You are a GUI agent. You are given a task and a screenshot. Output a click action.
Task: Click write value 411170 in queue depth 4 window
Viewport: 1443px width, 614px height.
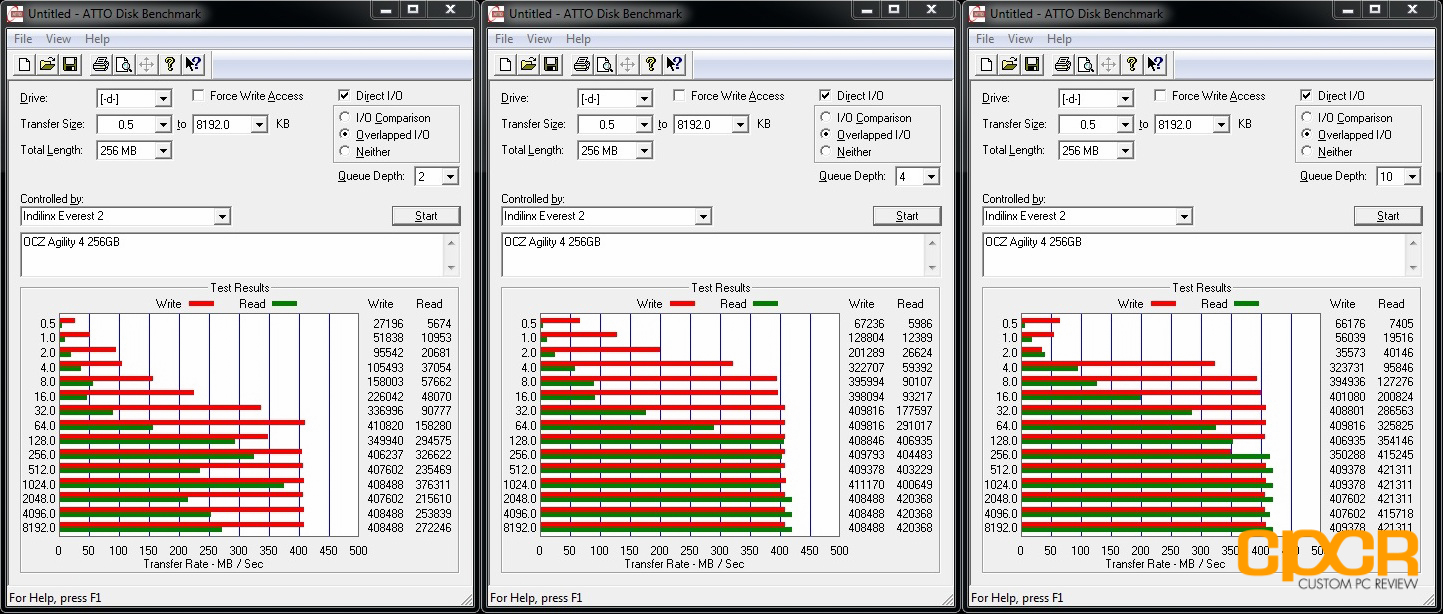point(866,484)
